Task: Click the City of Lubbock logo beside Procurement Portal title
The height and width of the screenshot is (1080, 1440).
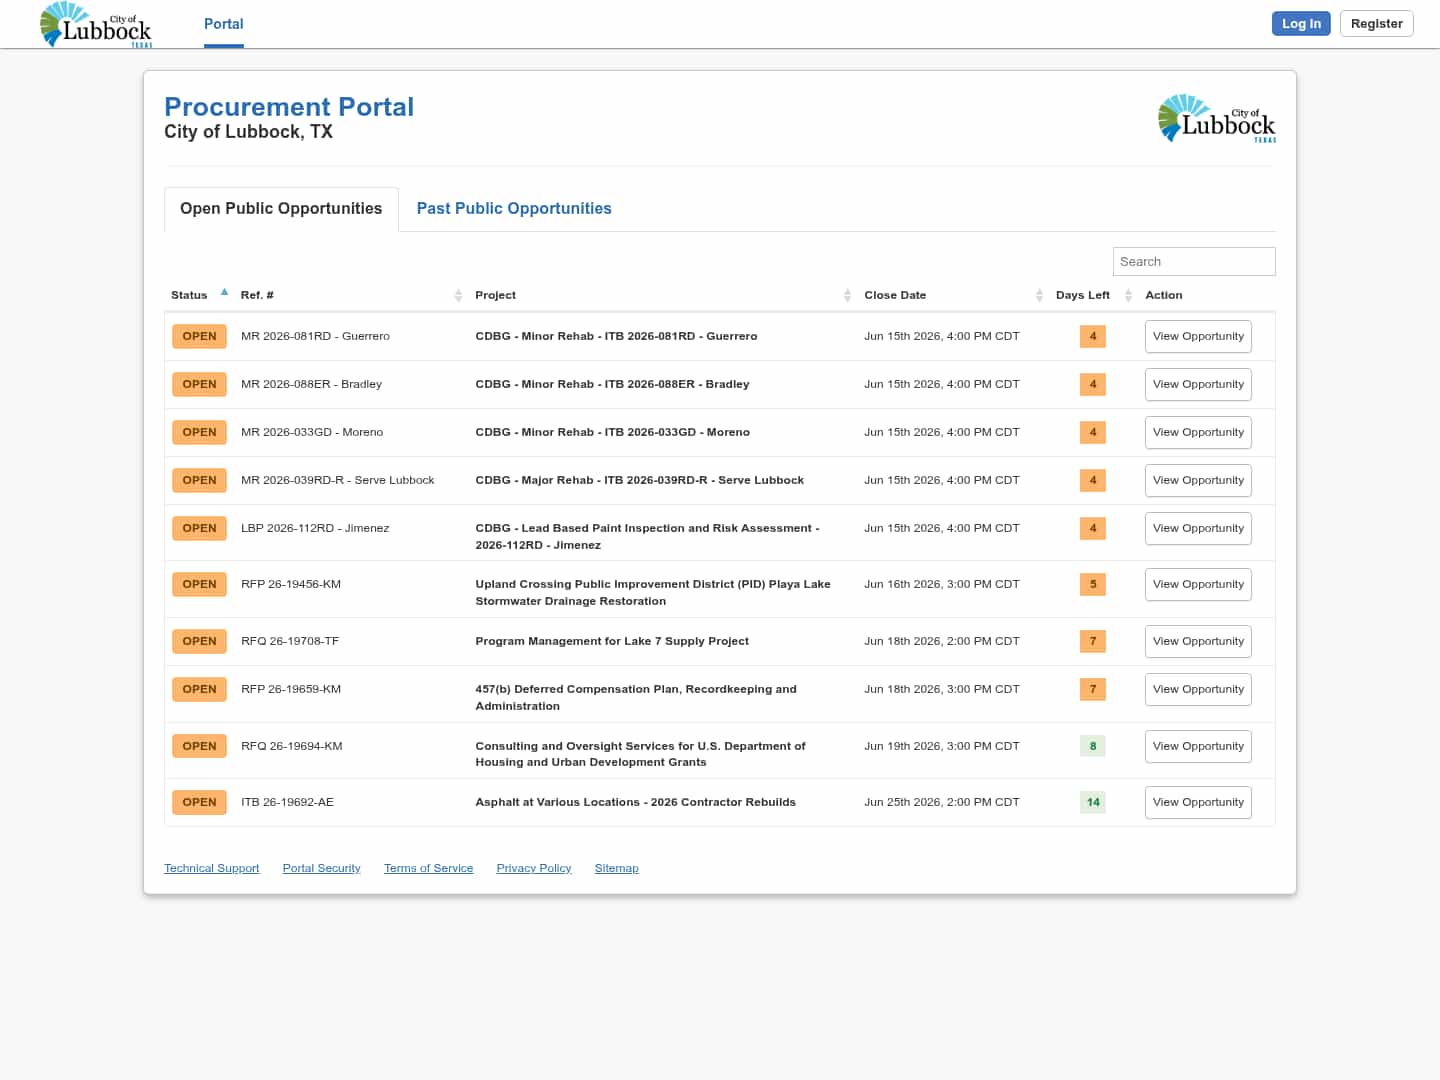Action: tap(1217, 118)
